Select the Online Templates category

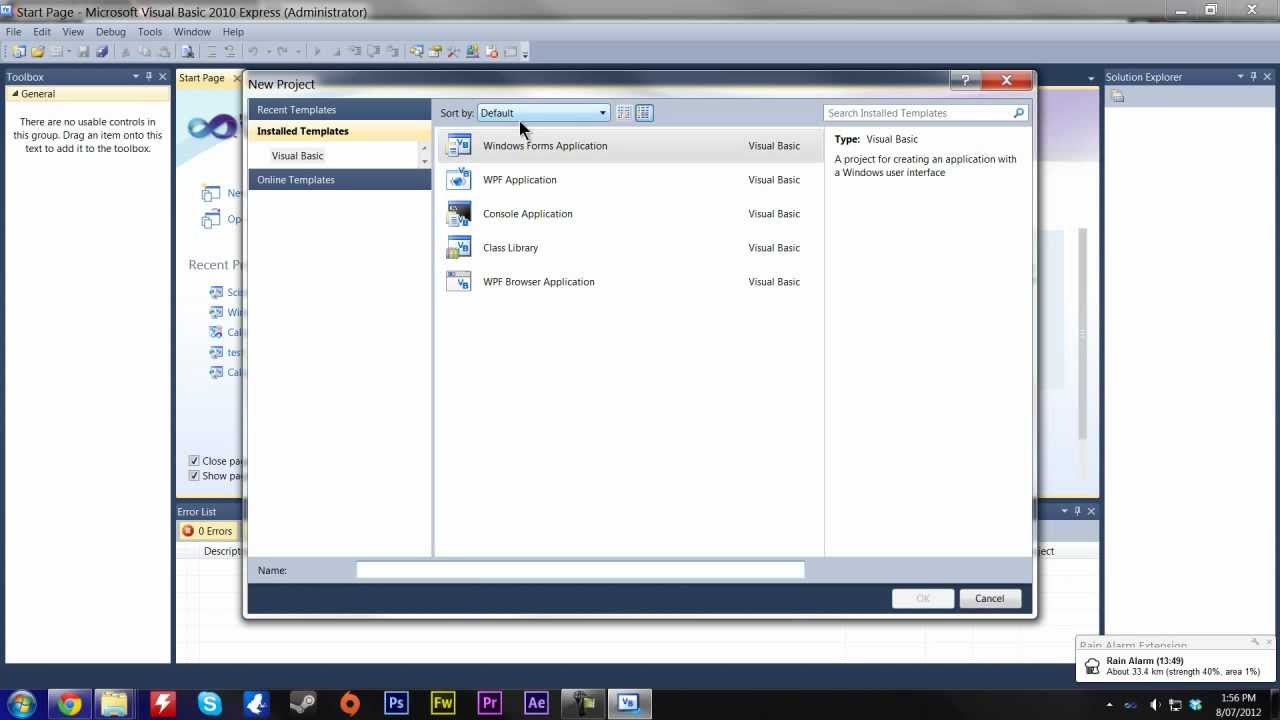[340, 180]
